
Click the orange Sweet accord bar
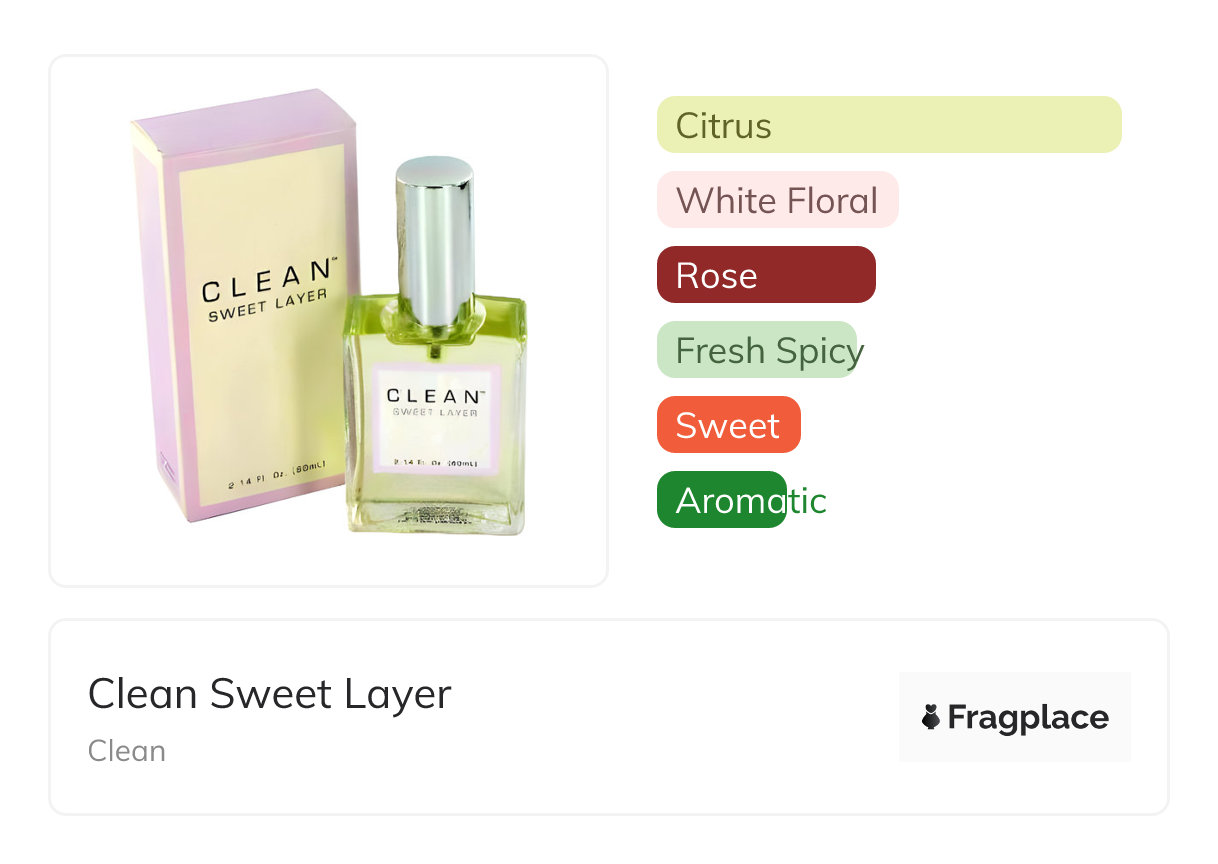click(728, 425)
